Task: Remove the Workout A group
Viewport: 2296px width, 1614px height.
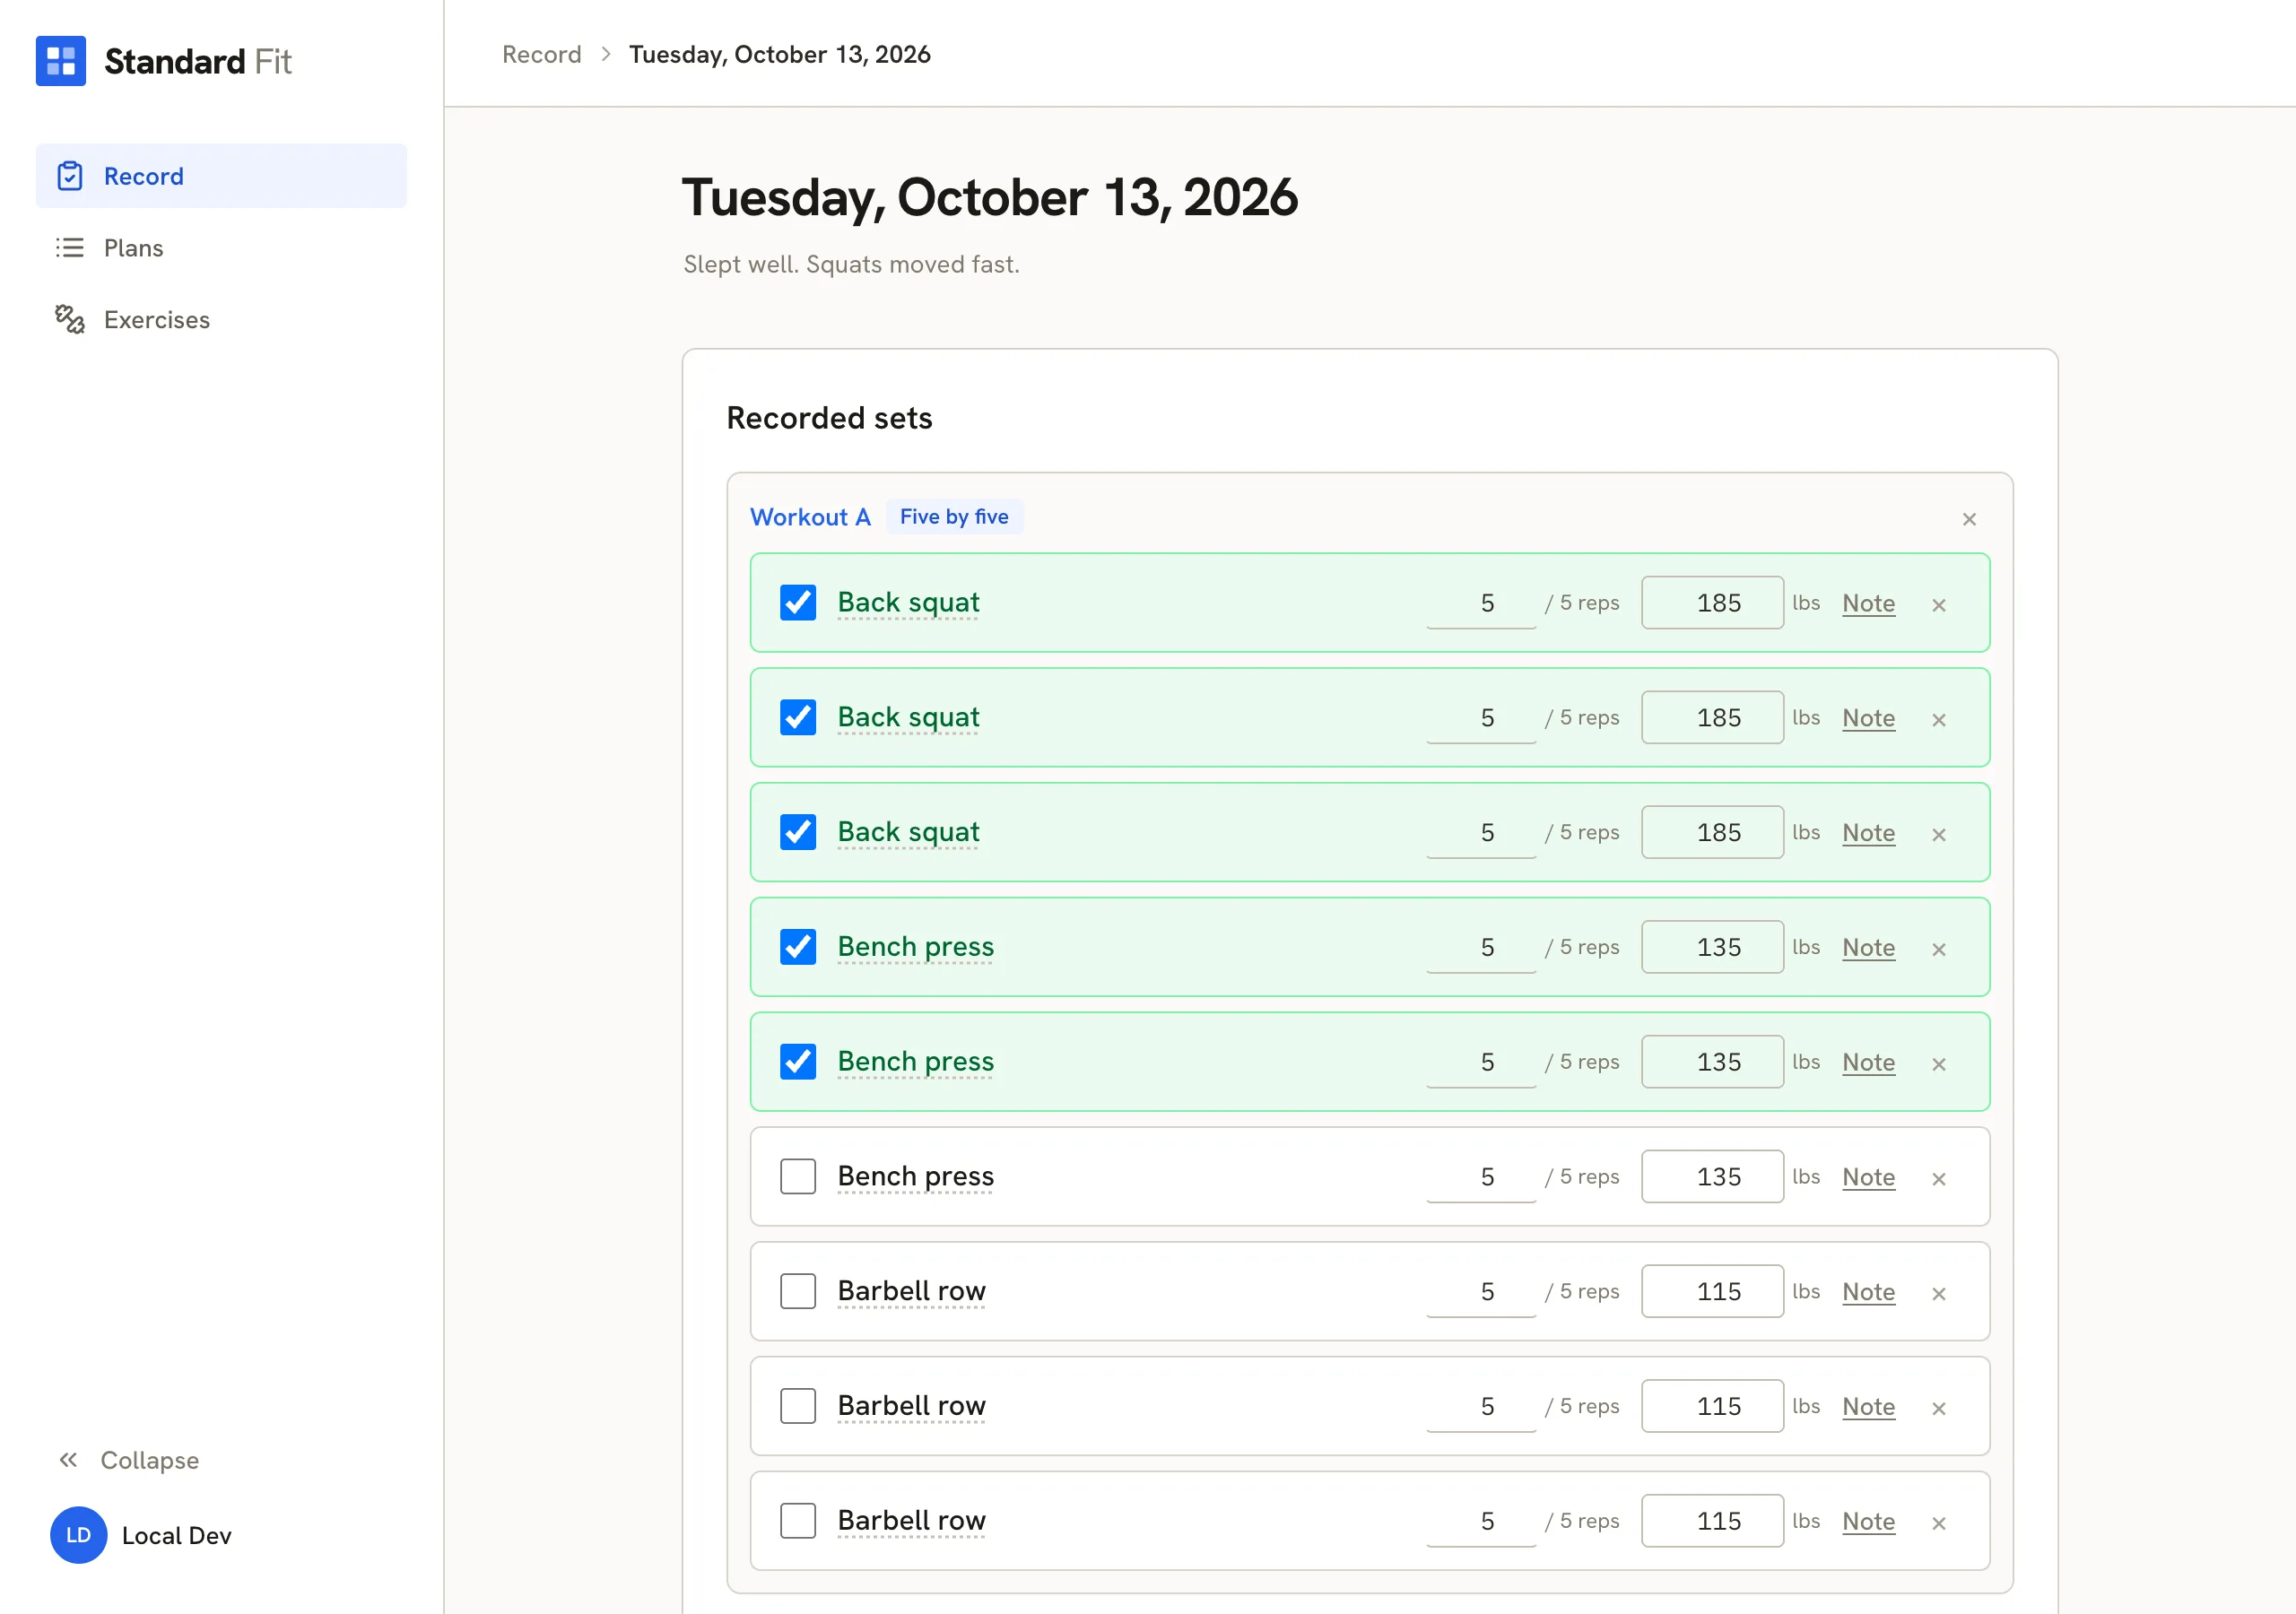Action: [x=1969, y=519]
